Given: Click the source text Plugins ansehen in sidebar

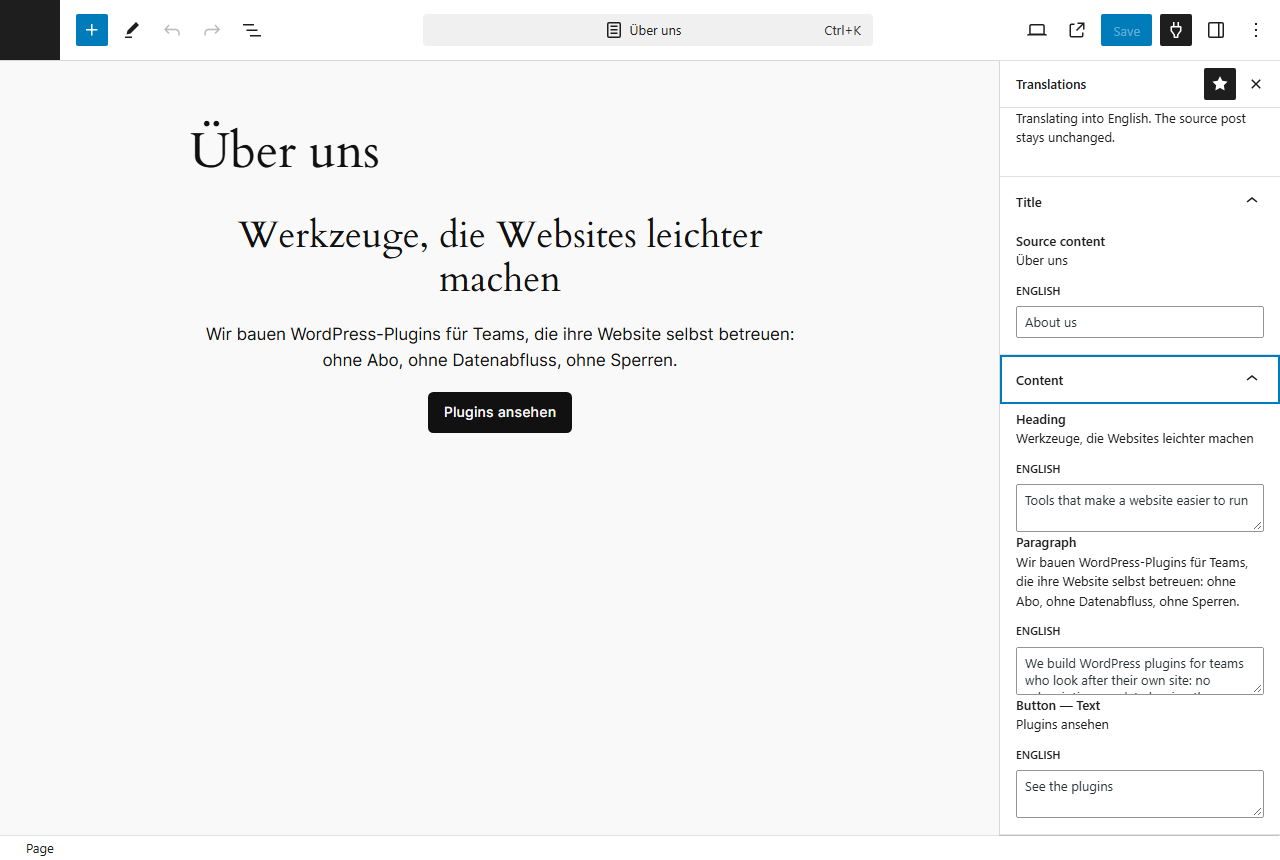Looking at the screenshot, I should 1062,725.
